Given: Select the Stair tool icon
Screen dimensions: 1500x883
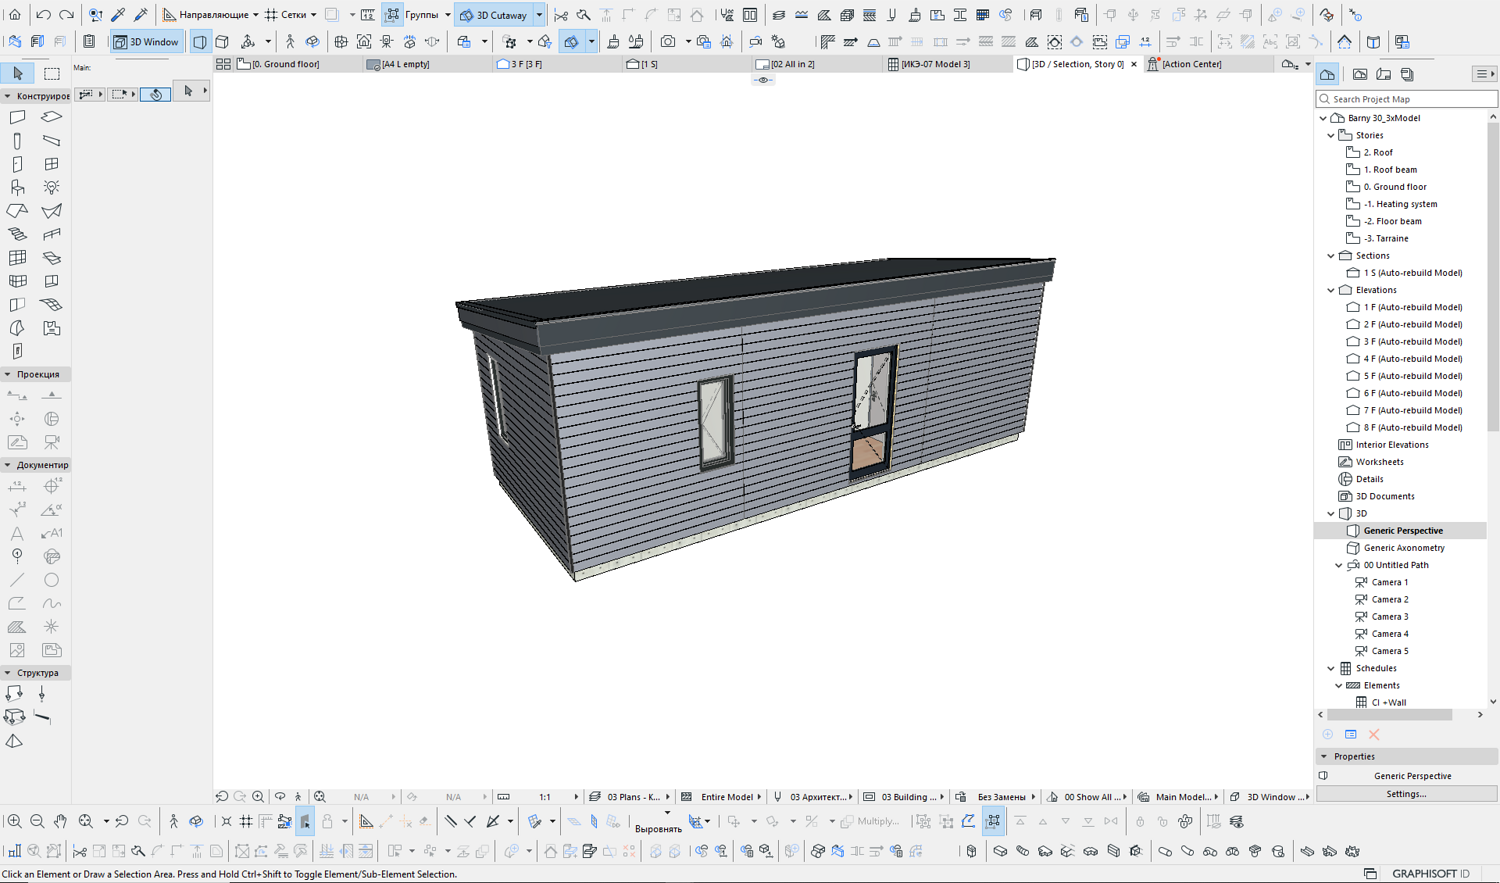Looking at the screenshot, I should pos(17,234).
